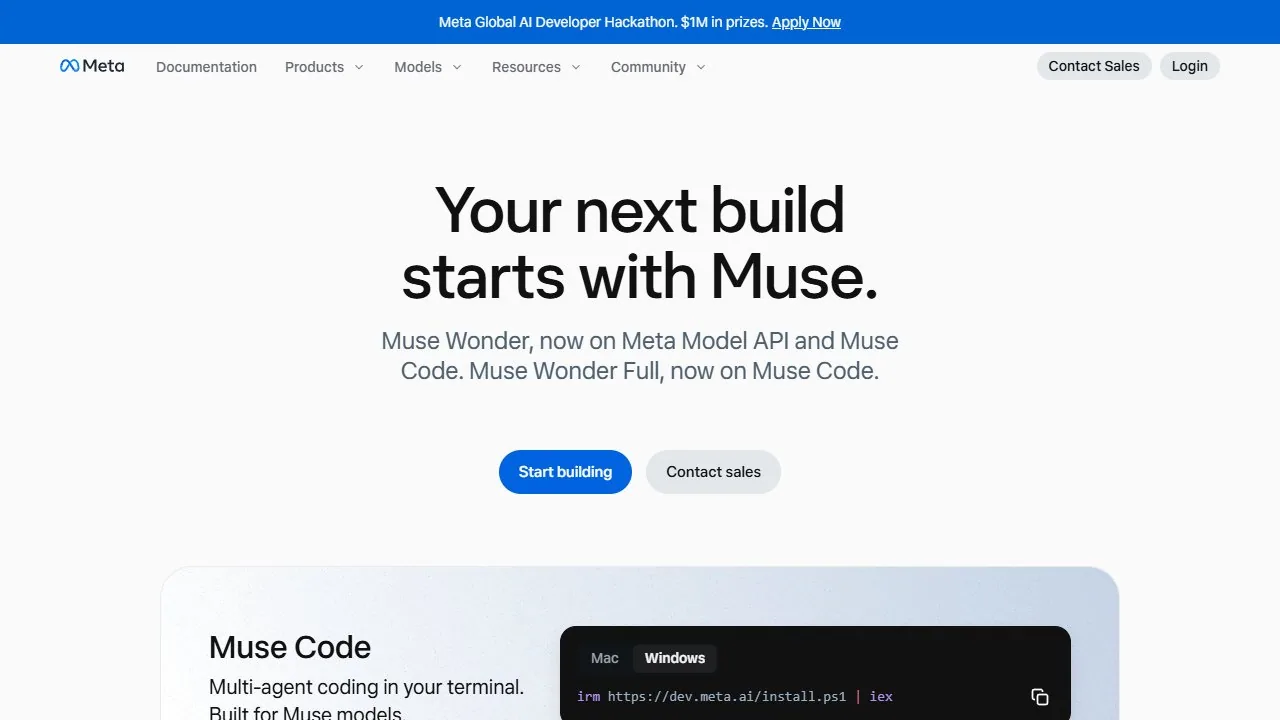Open the Documentation page
The width and height of the screenshot is (1280, 720).
tap(206, 67)
